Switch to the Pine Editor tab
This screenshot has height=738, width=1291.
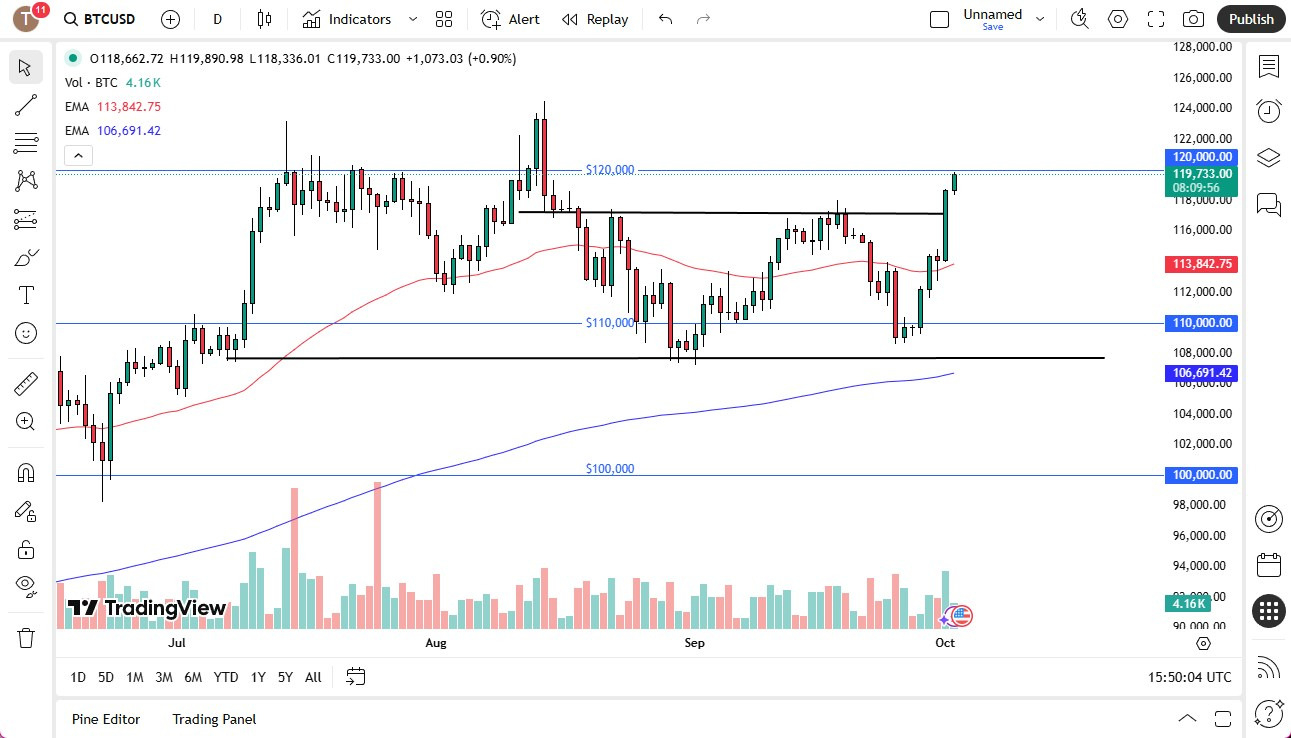click(105, 719)
